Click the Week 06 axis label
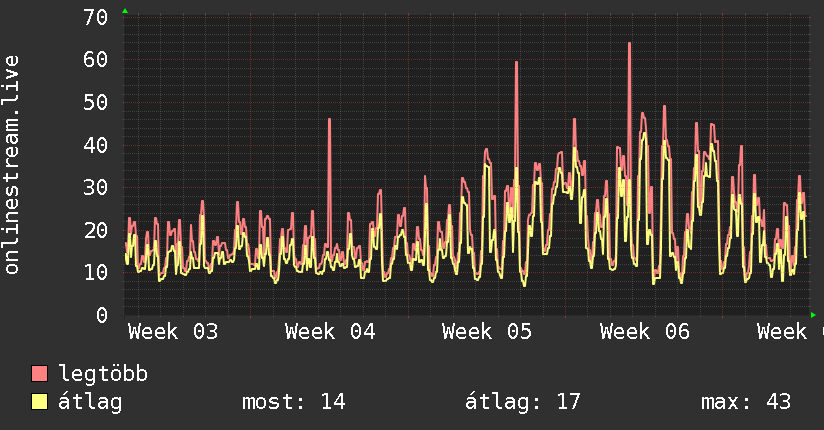This screenshot has width=824, height=430. (x=644, y=332)
